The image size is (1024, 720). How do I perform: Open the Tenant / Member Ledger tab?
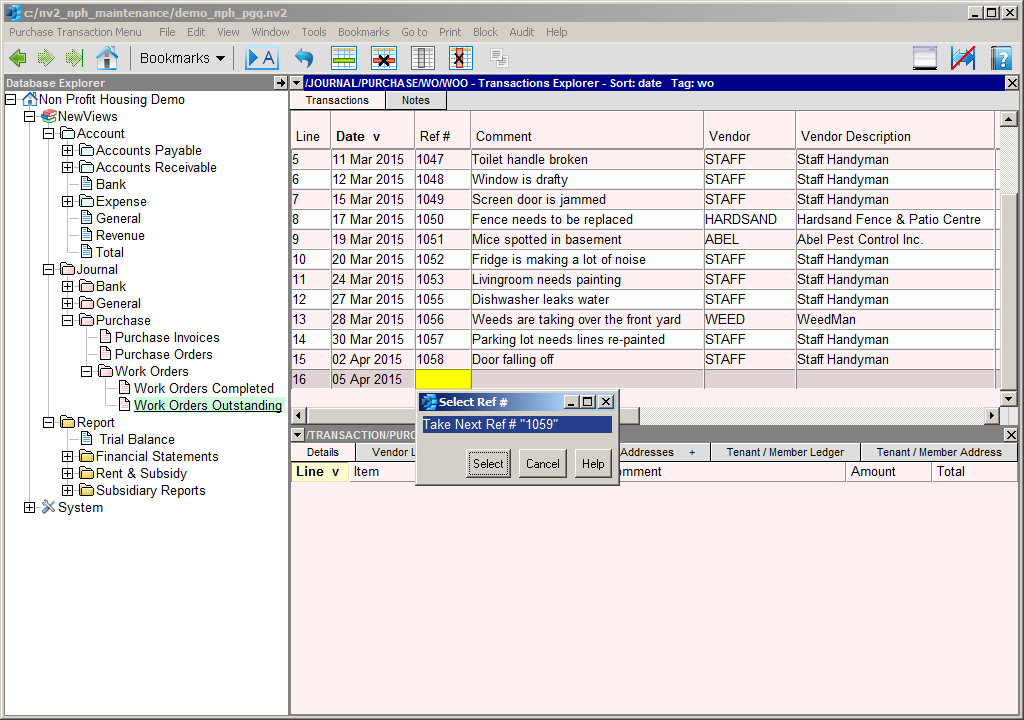(785, 452)
